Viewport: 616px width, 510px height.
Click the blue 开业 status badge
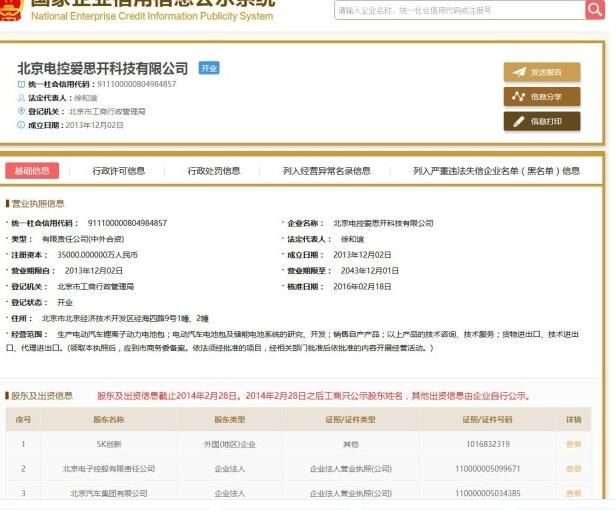pyautogui.click(x=209, y=68)
